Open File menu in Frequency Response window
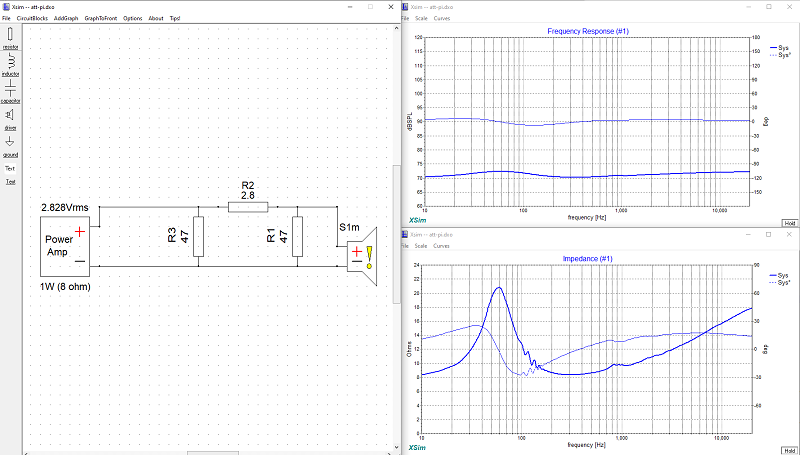800x455 pixels. tap(405, 18)
